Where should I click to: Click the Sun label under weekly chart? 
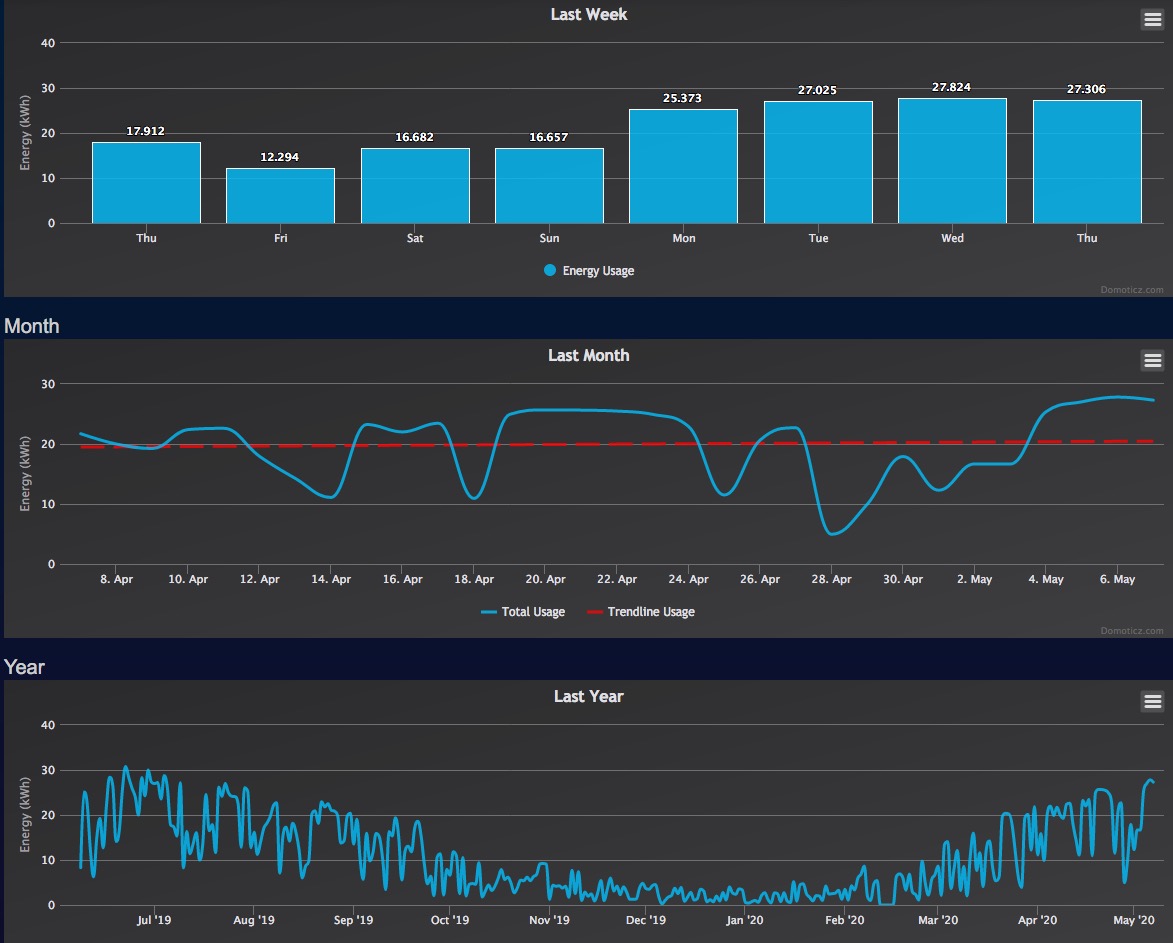click(x=549, y=238)
